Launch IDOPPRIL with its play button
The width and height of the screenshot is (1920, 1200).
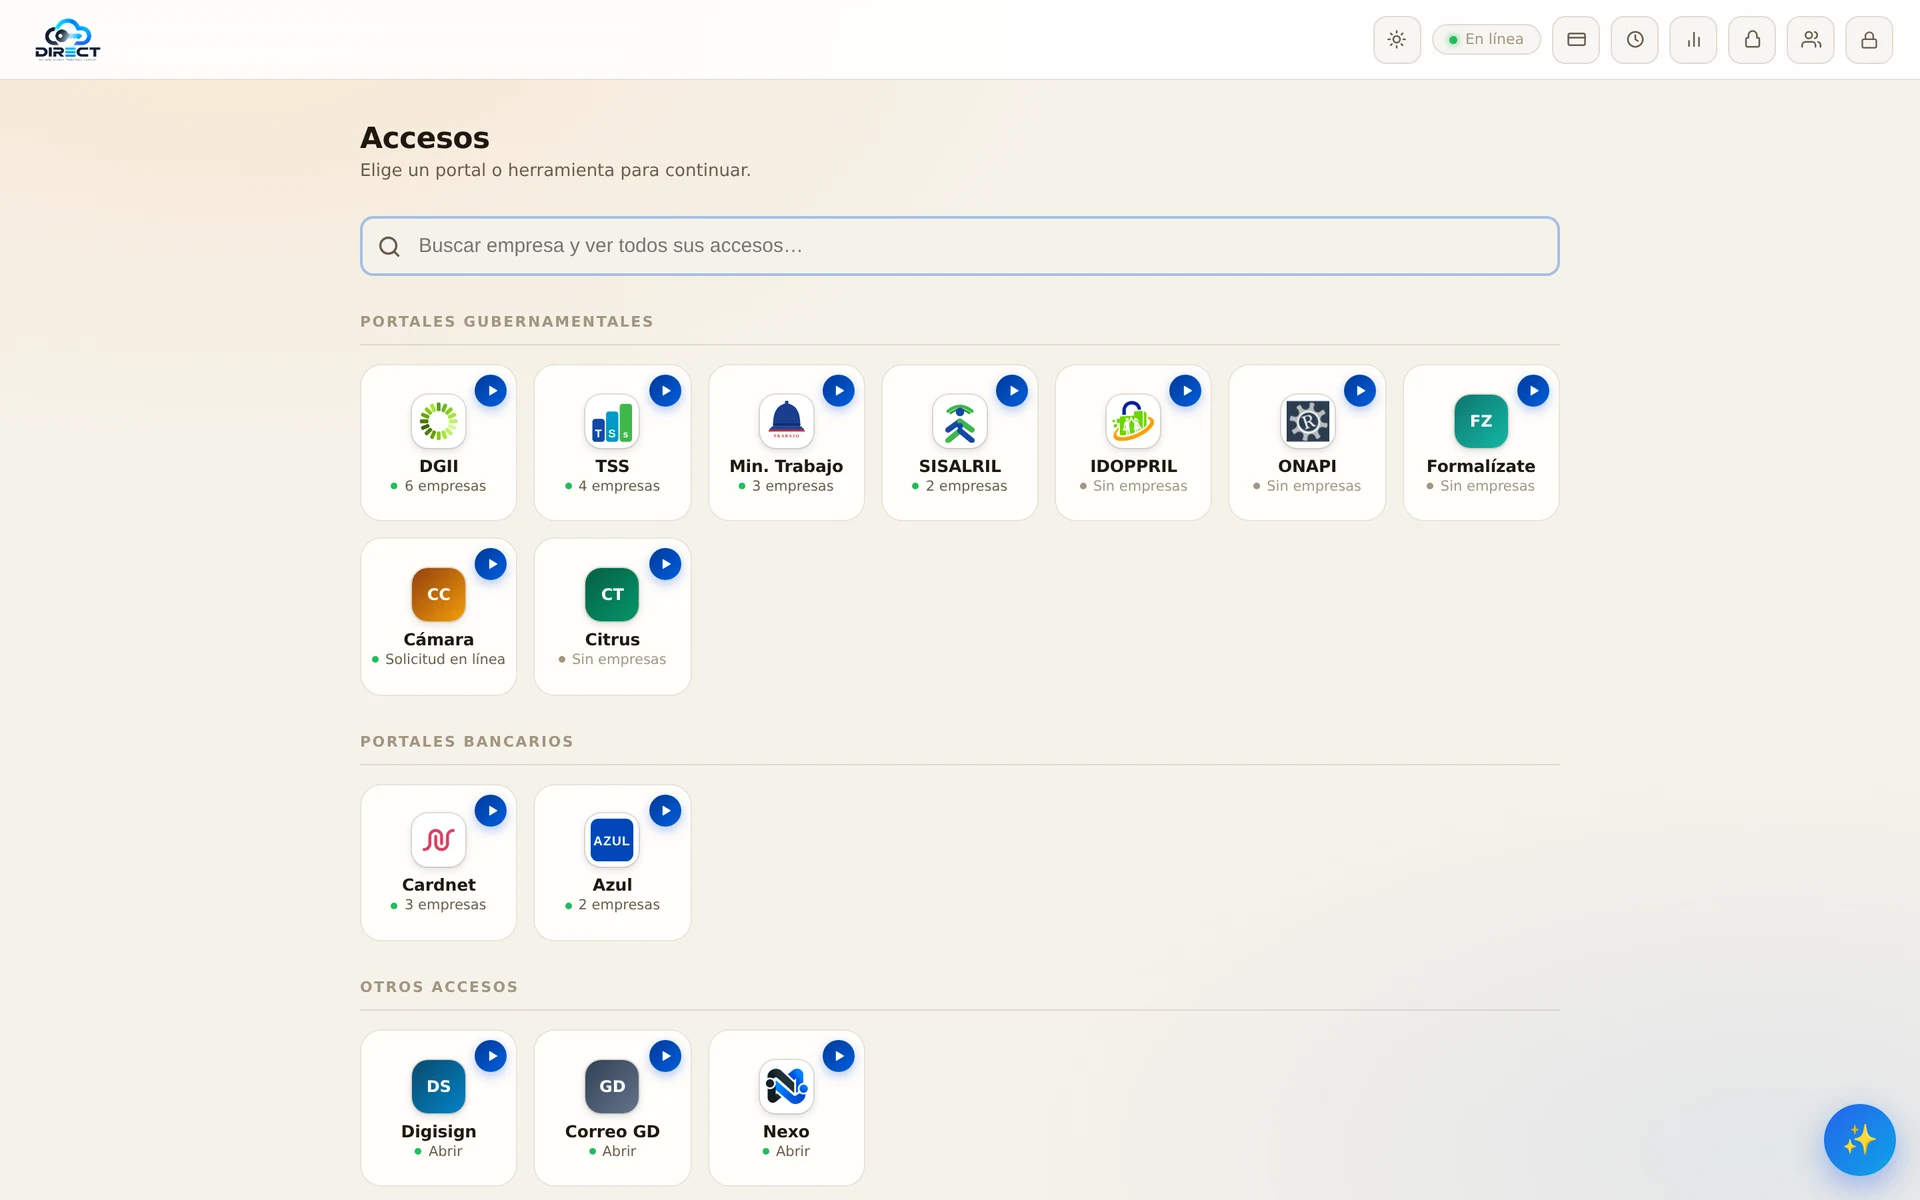click(x=1186, y=391)
